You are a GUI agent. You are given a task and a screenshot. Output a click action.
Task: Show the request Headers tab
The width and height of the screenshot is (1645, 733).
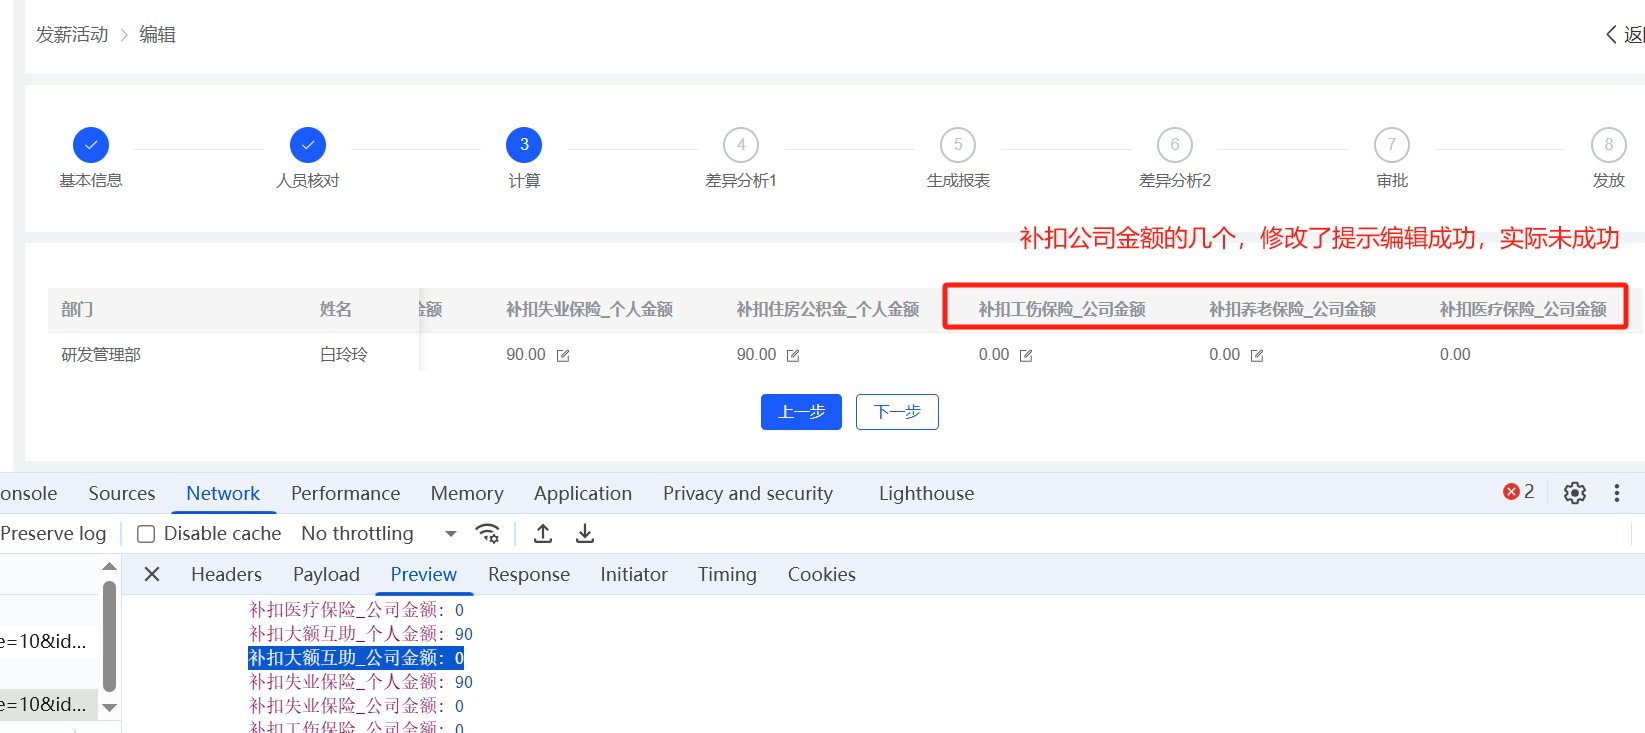click(226, 574)
